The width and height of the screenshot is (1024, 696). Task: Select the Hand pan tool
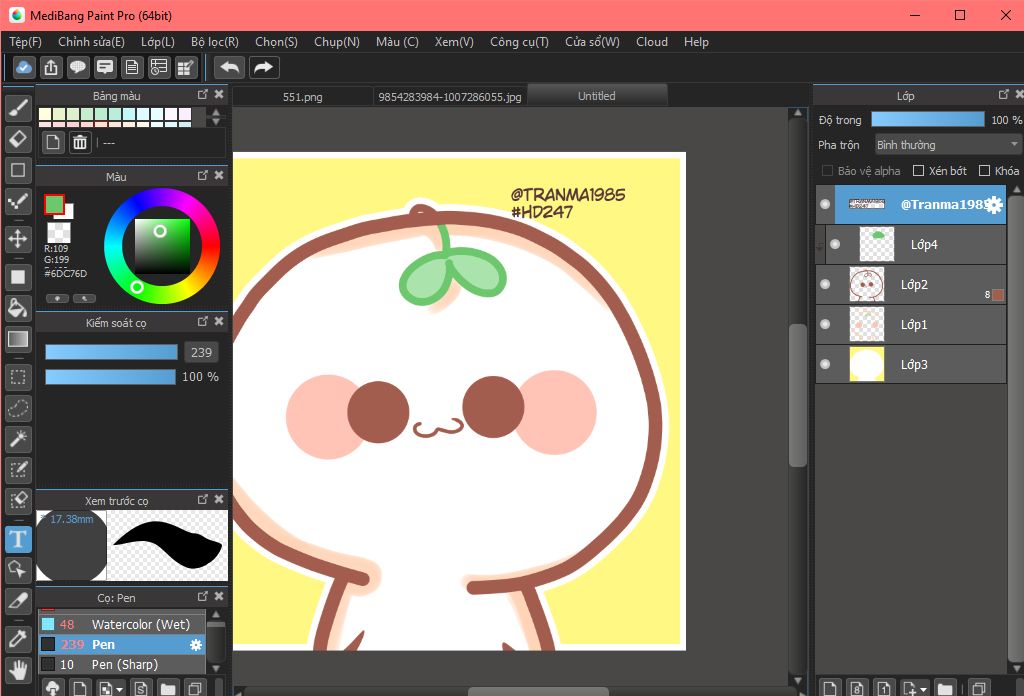17,669
